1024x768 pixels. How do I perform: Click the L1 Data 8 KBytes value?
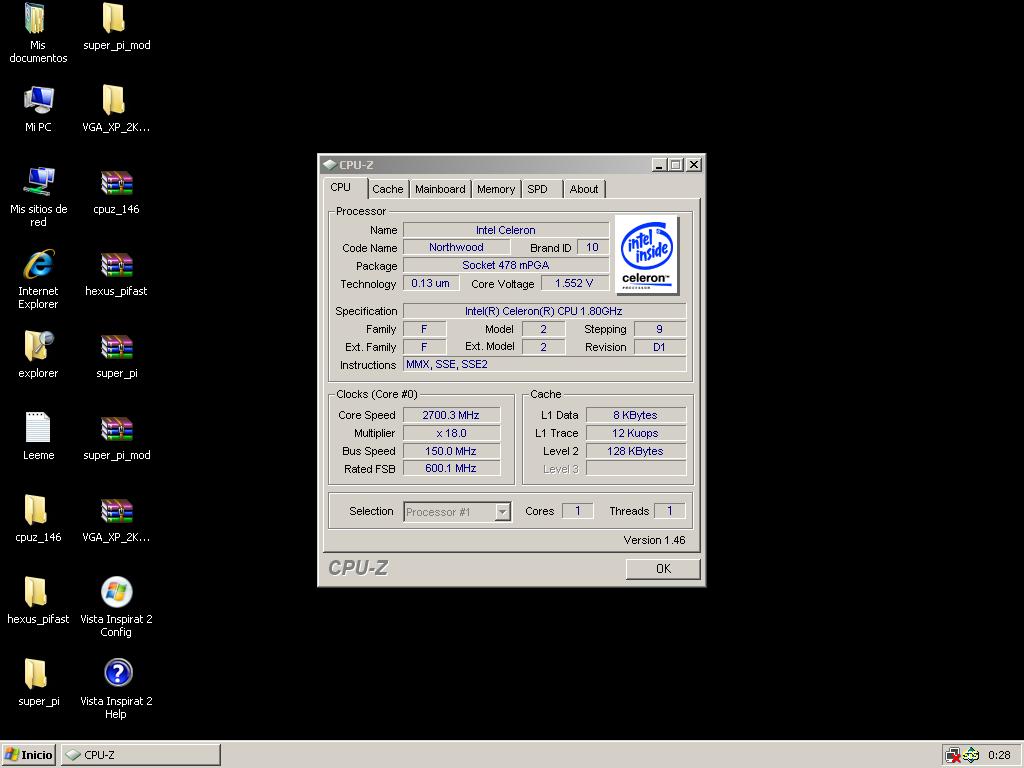(x=635, y=415)
